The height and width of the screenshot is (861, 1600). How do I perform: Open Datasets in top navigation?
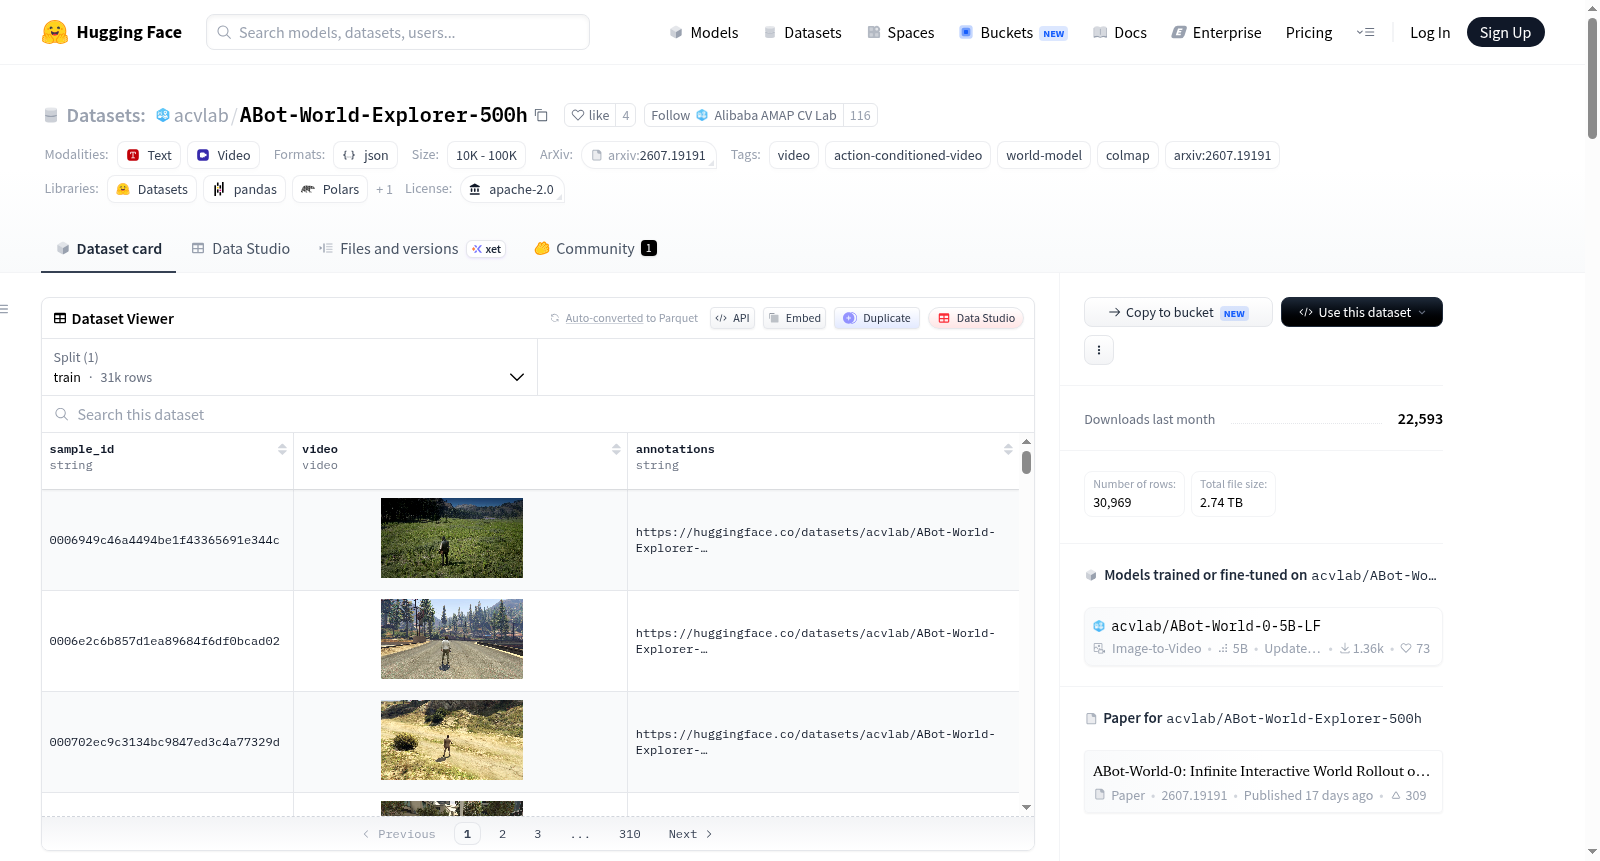802,32
